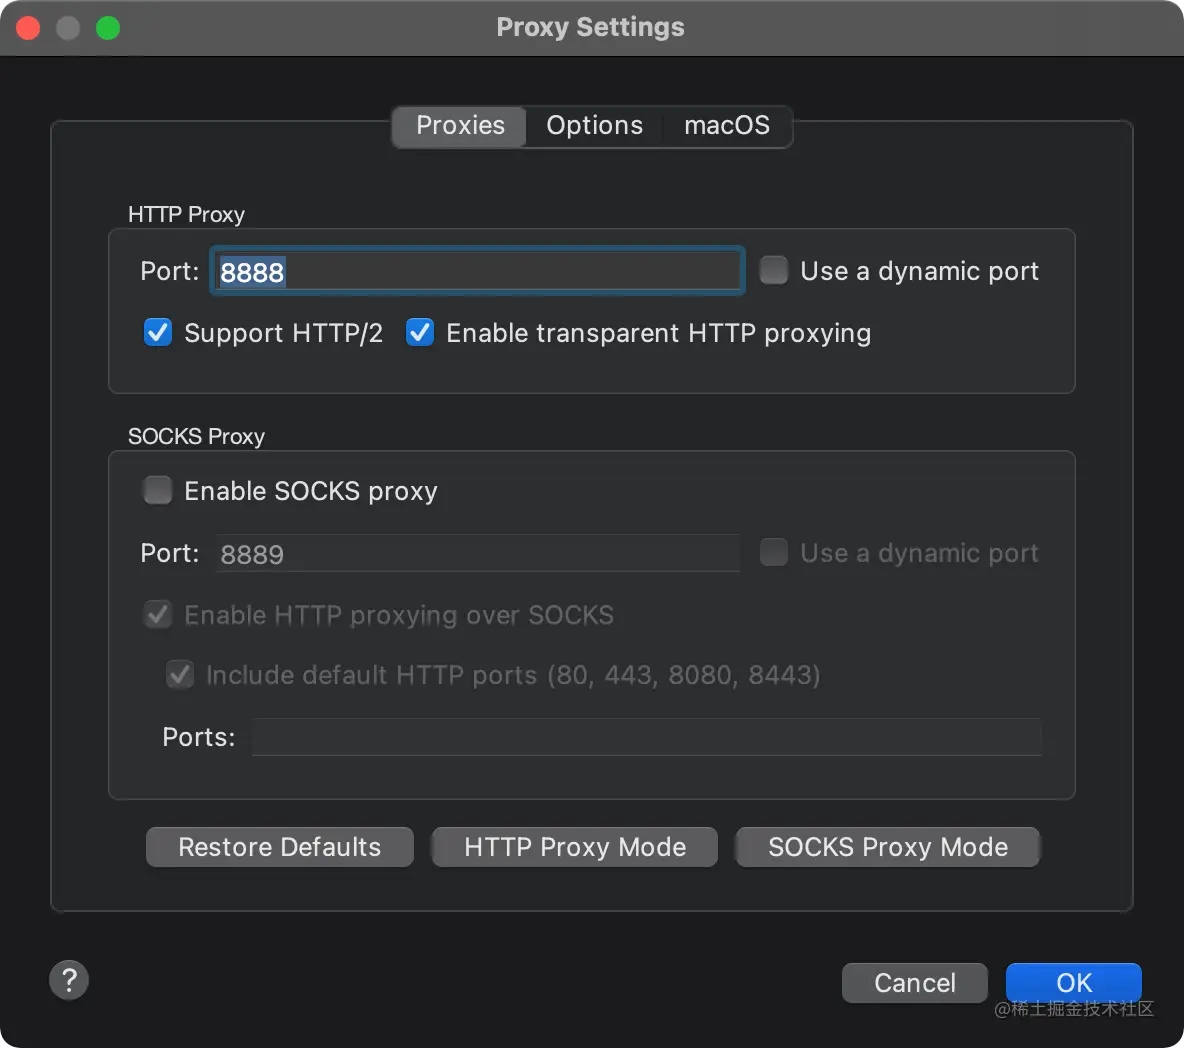Click the HTTP Proxy port field
The width and height of the screenshot is (1184, 1048).
click(476, 271)
